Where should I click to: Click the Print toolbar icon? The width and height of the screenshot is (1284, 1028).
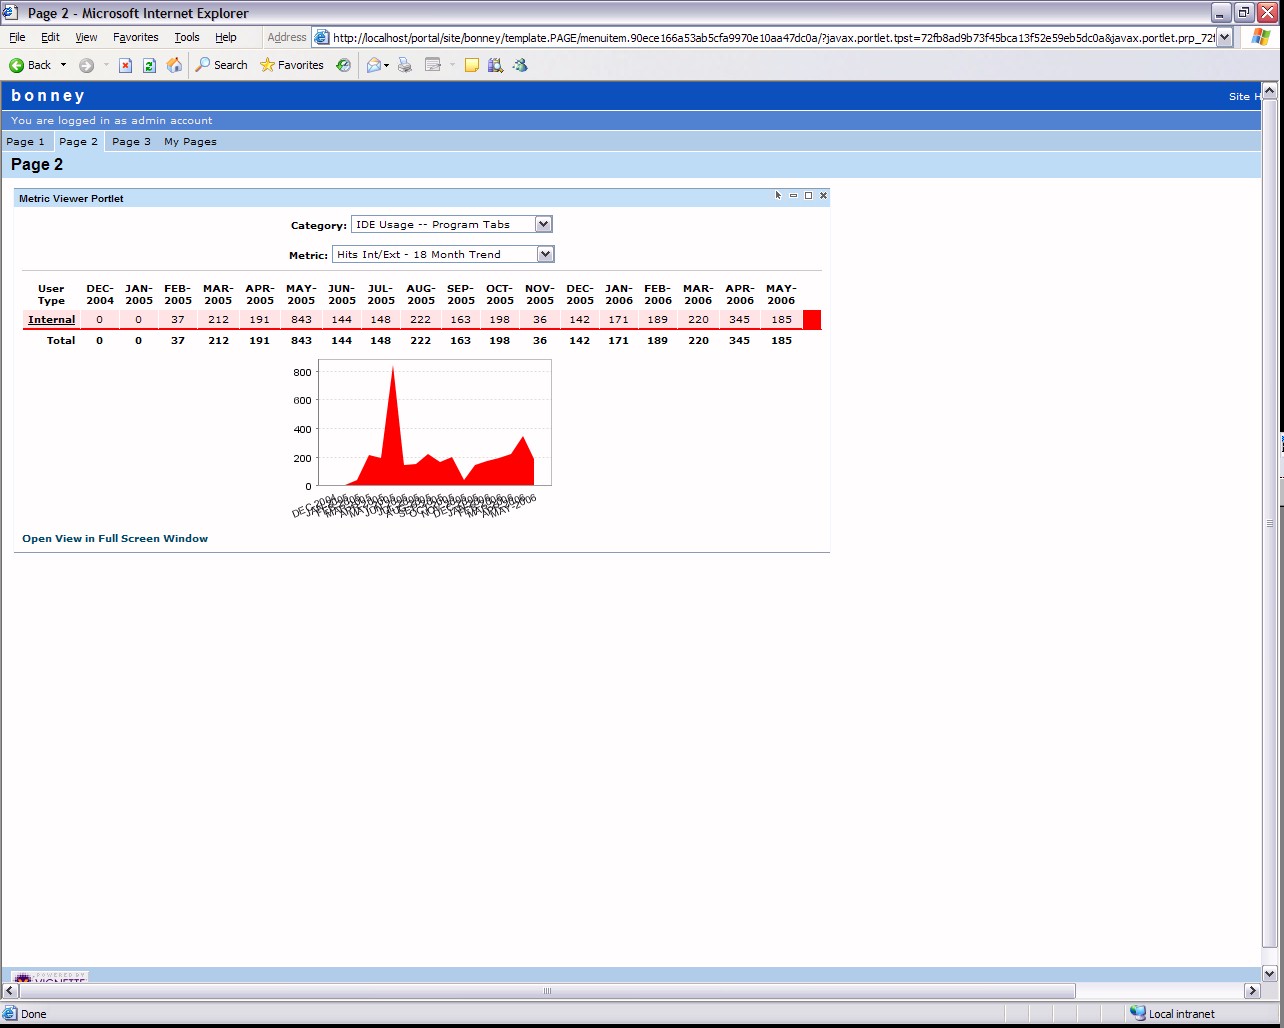[405, 65]
